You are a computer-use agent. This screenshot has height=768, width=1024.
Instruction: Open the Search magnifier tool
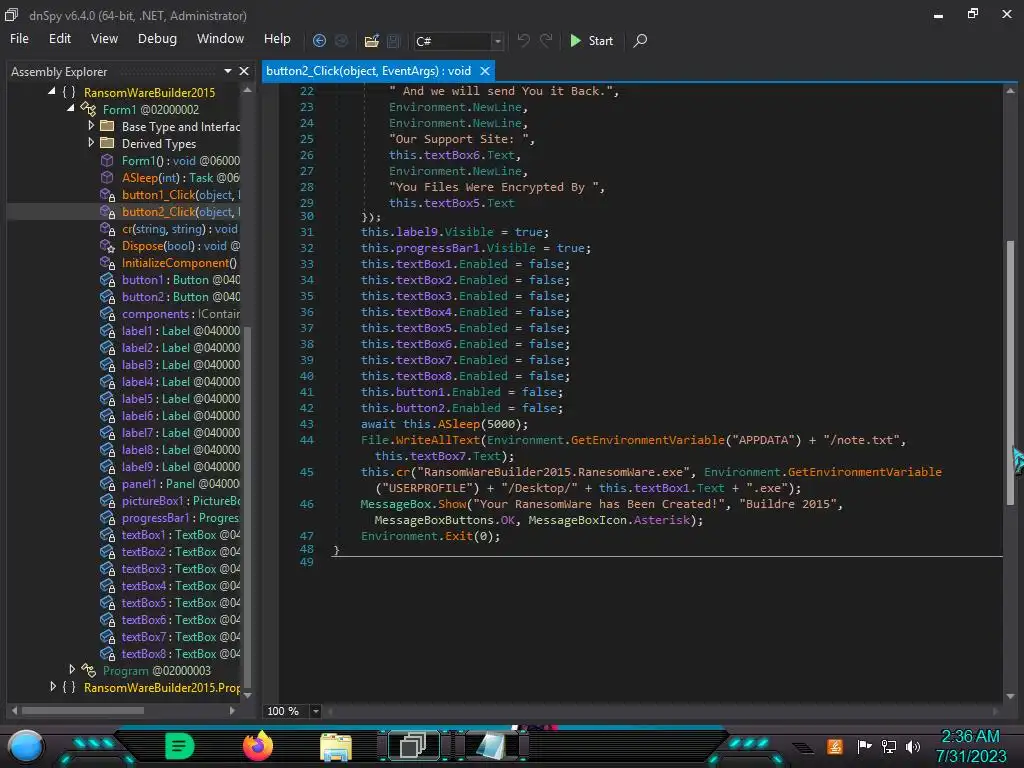(x=640, y=40)
